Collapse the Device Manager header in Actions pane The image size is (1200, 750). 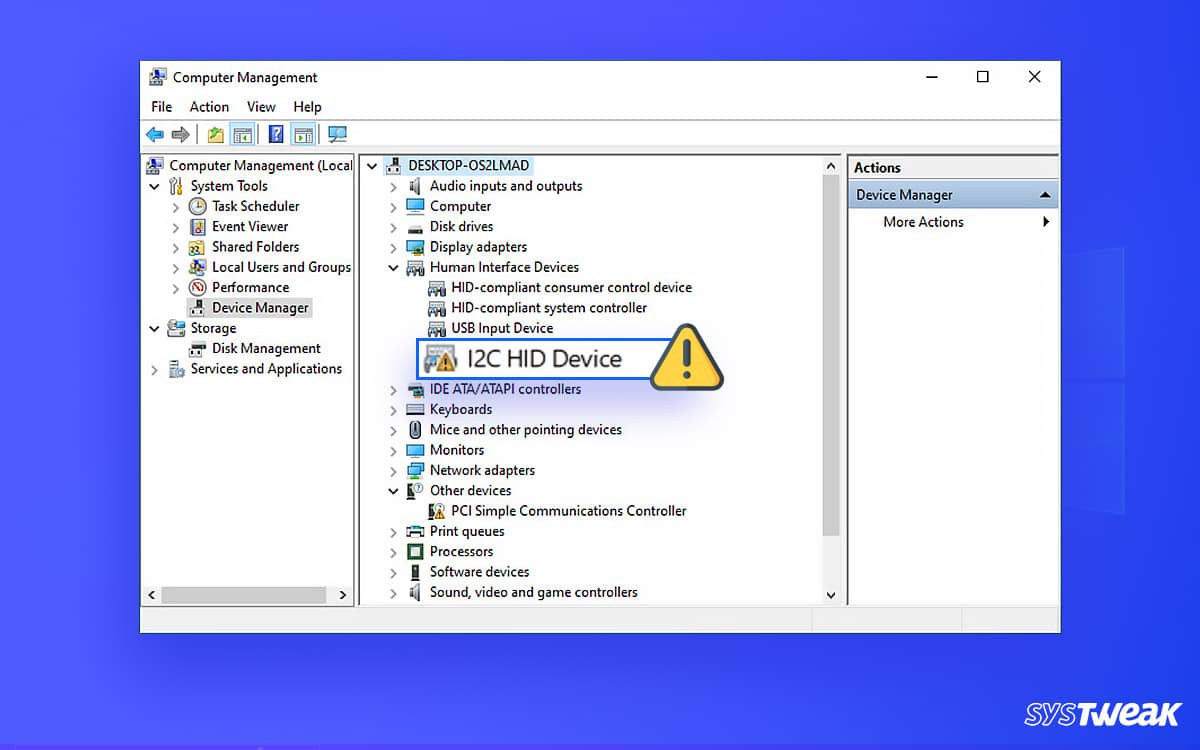(x=1047, y=194)
